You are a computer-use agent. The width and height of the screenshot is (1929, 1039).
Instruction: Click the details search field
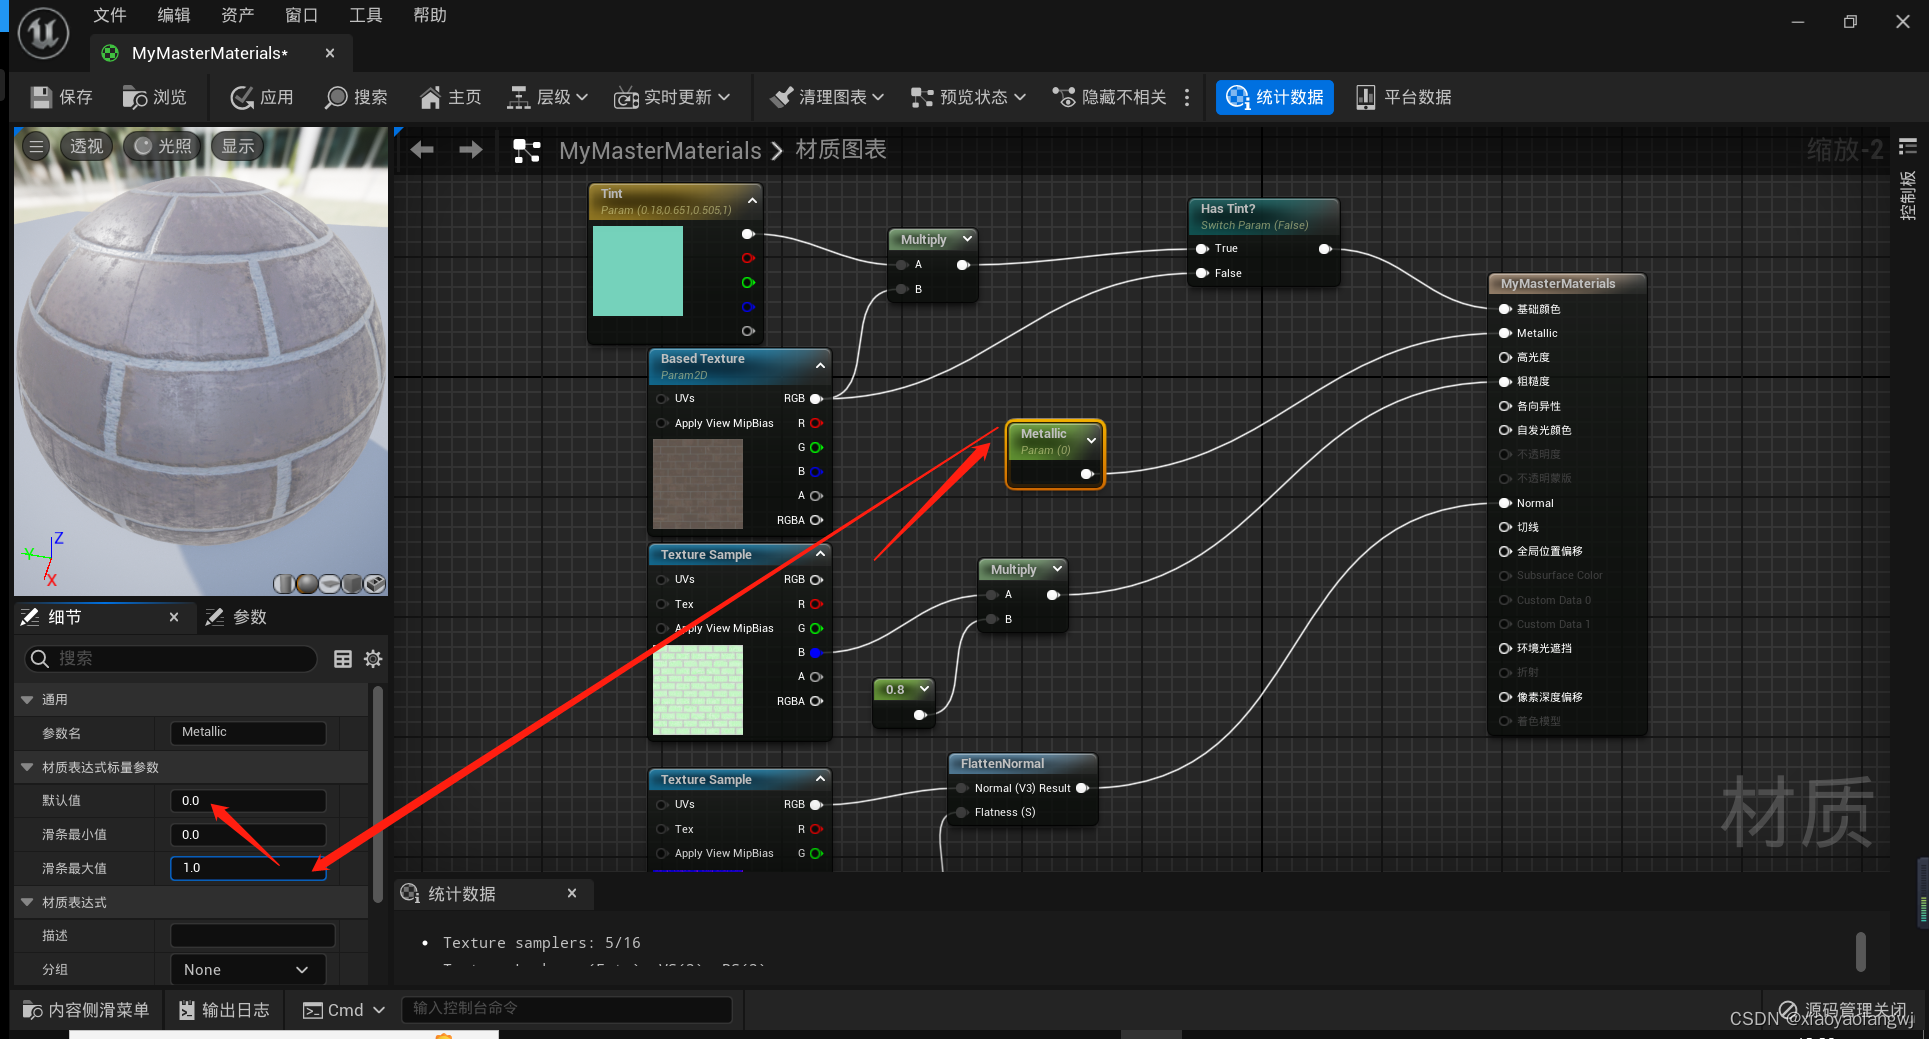click(x=170, y=658)
